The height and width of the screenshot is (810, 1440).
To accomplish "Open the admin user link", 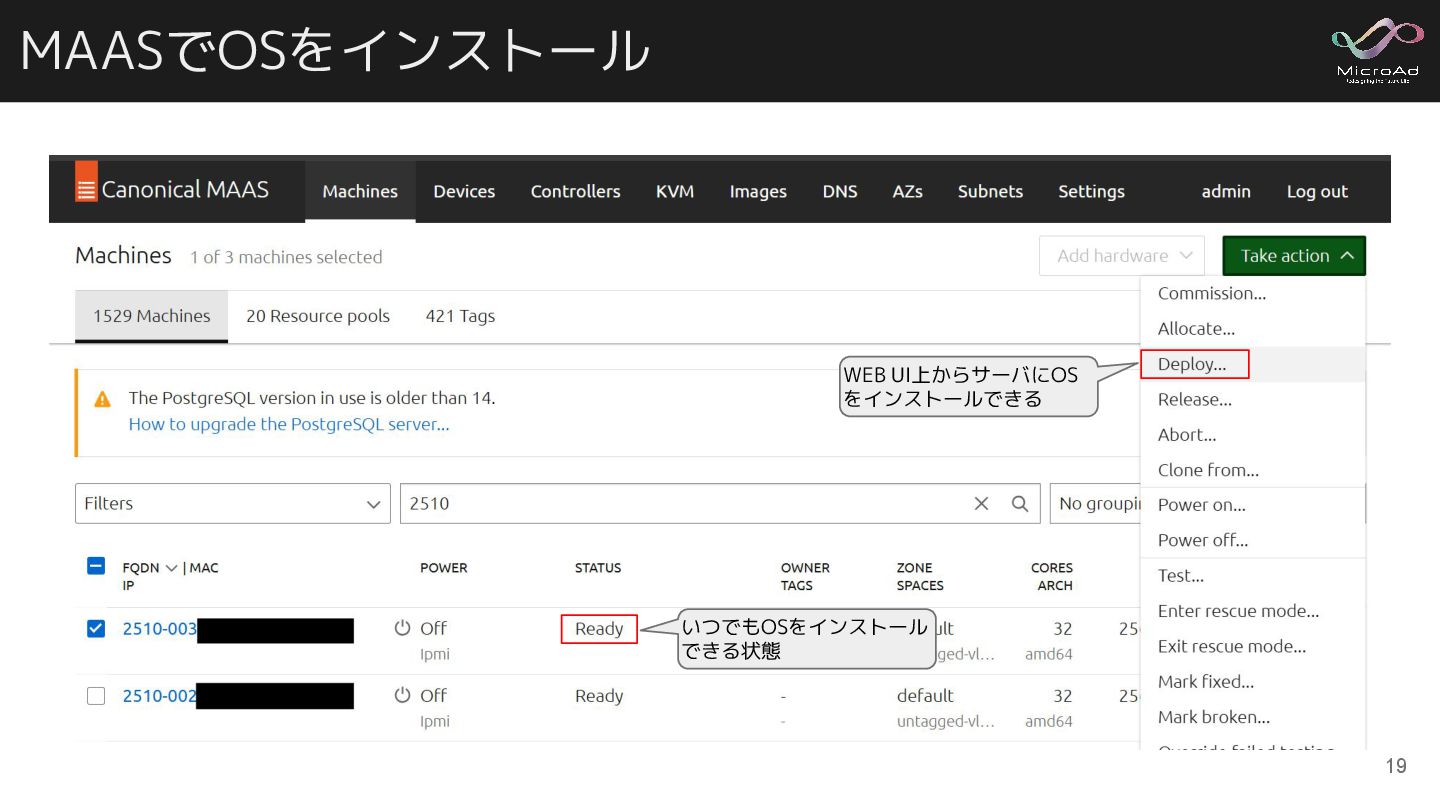I will [1226, 191].
